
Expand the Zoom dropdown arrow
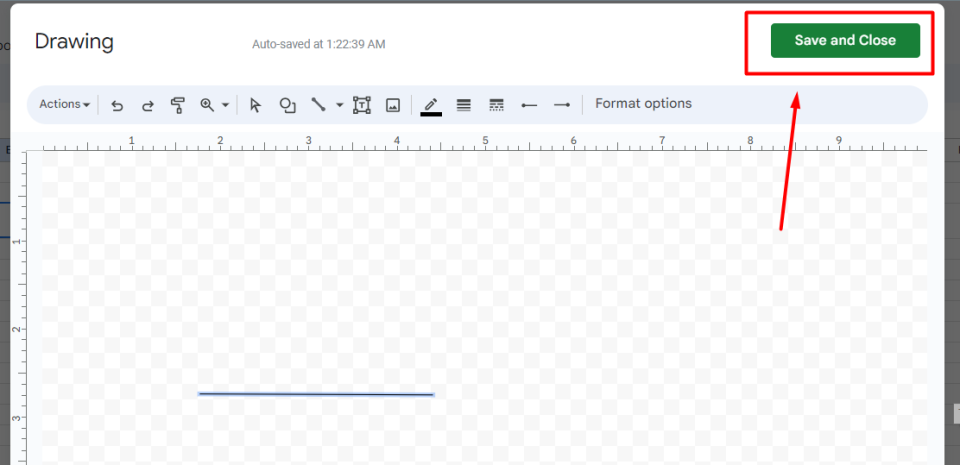pos(225,105)
